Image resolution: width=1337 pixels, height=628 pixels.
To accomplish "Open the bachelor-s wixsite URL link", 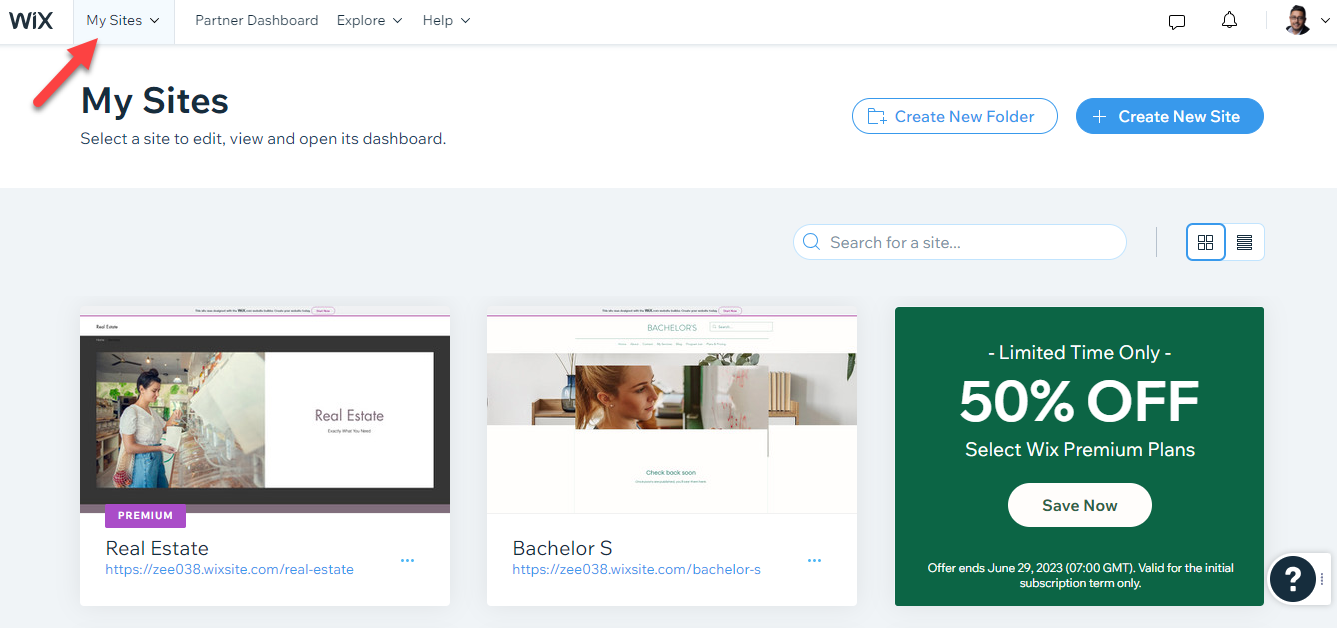I will (636, 569).
